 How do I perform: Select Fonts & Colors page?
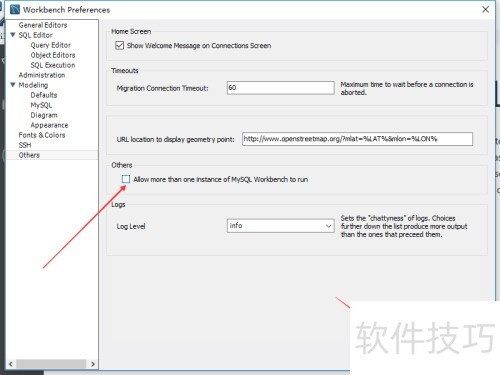tap(42, 135)
